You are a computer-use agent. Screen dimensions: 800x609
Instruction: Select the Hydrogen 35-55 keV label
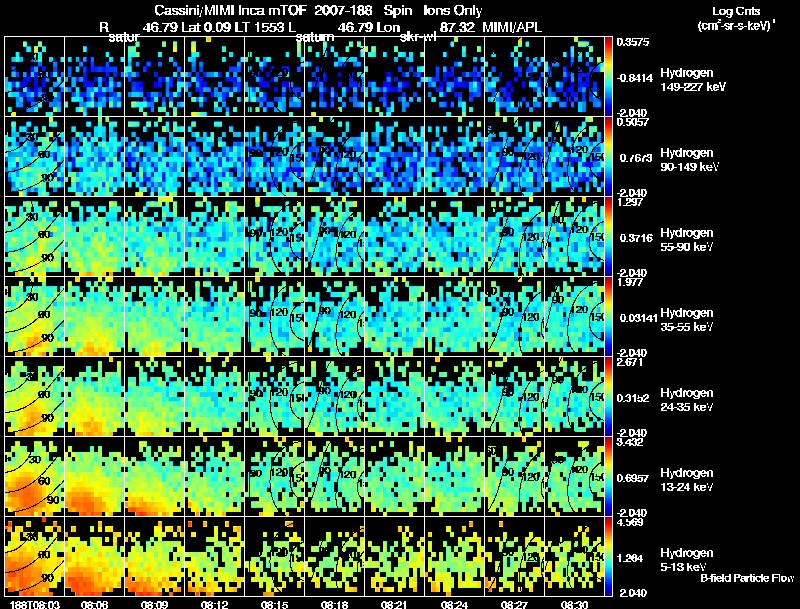pyautogui.click(x=687, y=320)
